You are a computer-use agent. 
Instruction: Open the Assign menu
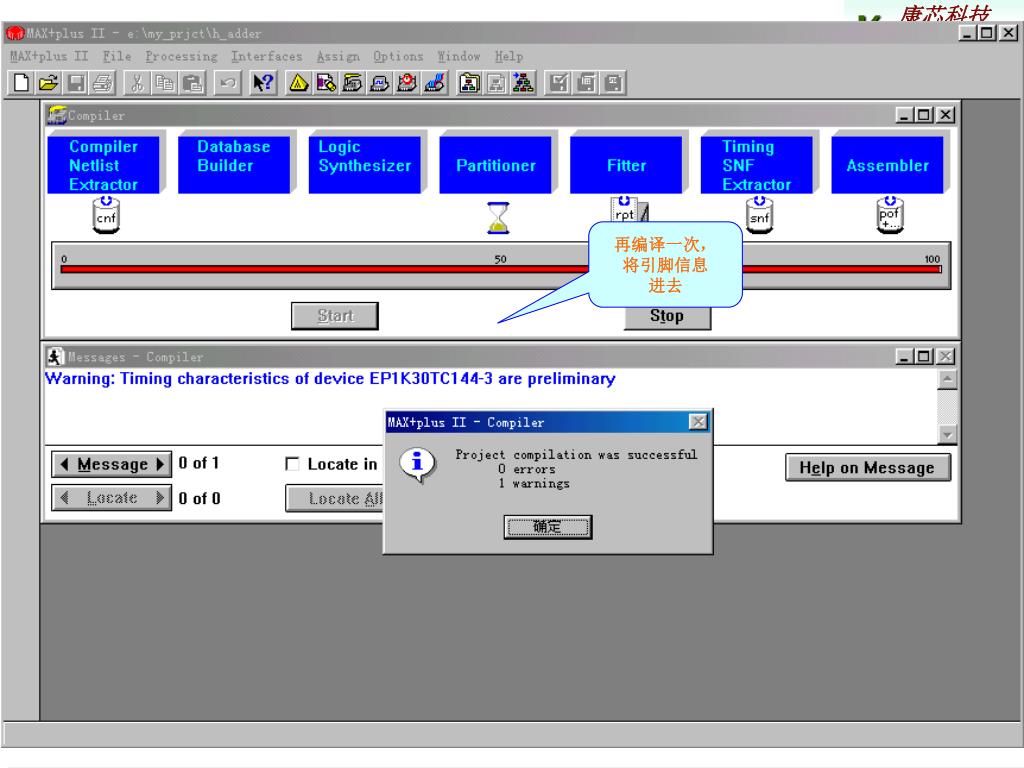(338, 56)
